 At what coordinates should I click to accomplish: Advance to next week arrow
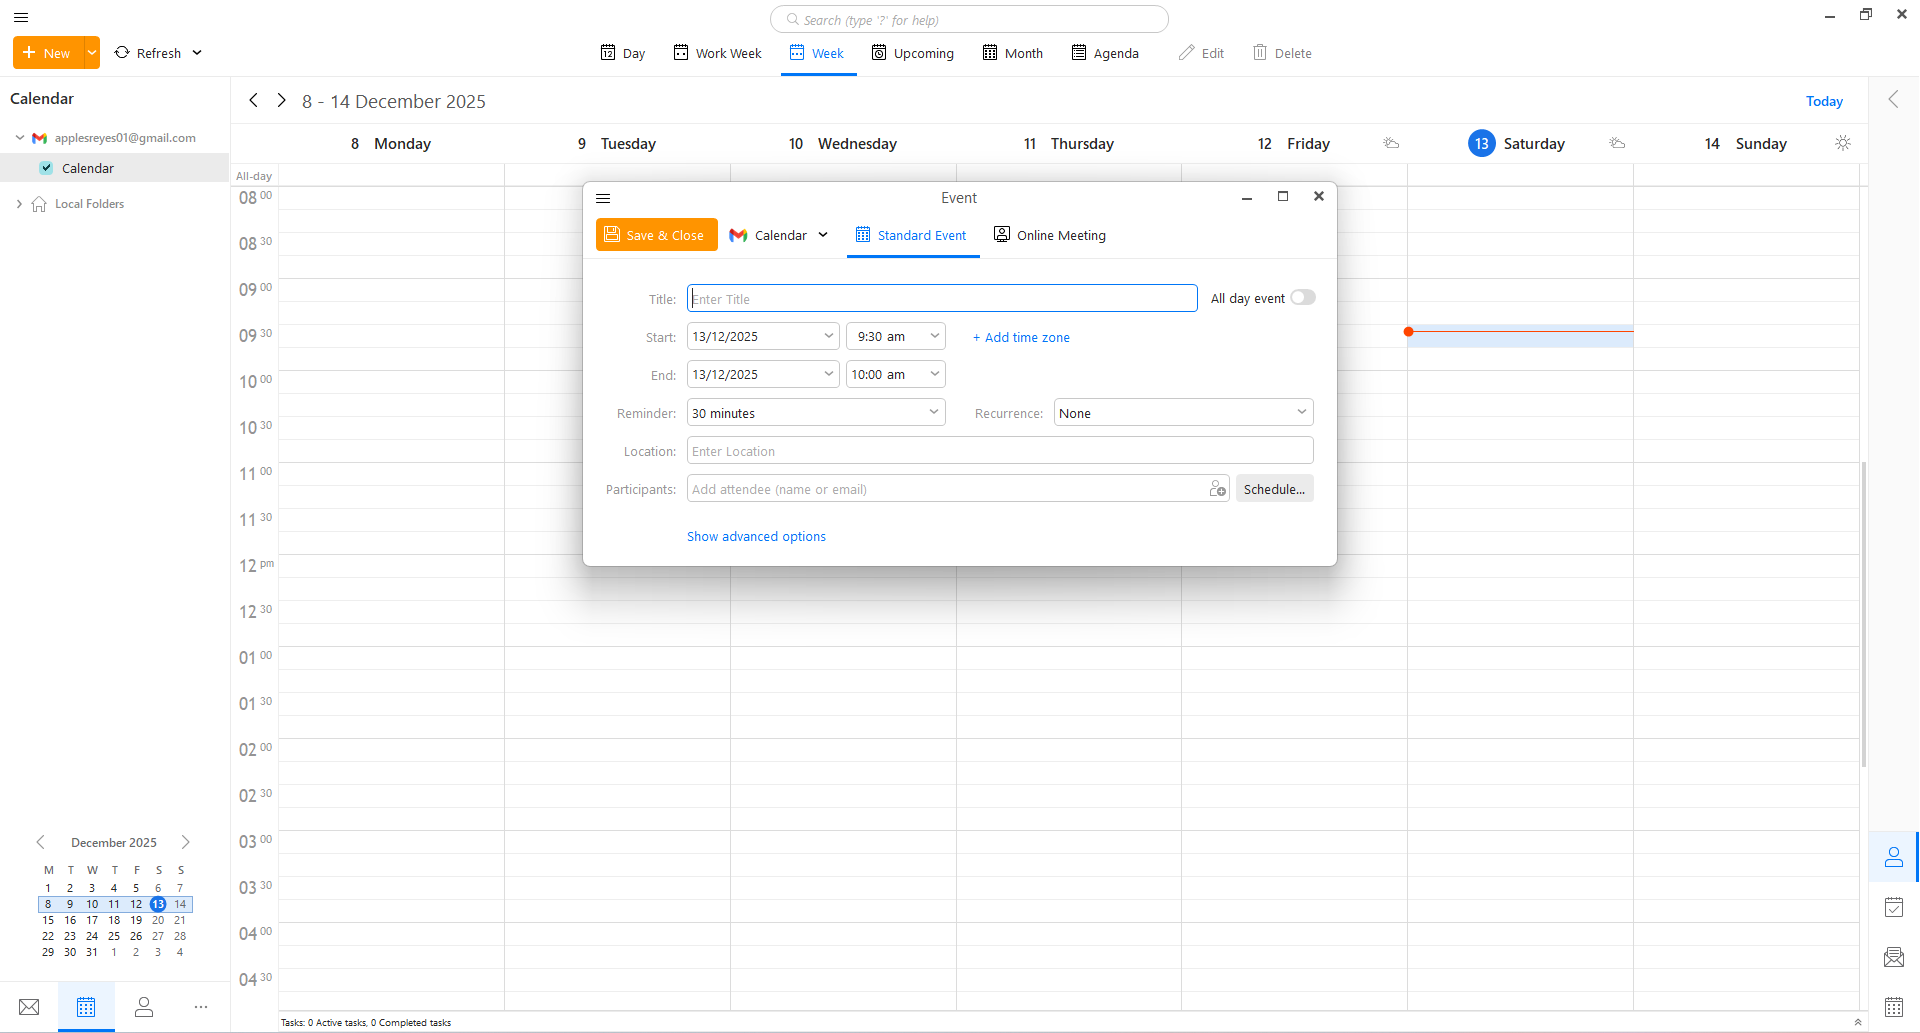tap(281, 101)
